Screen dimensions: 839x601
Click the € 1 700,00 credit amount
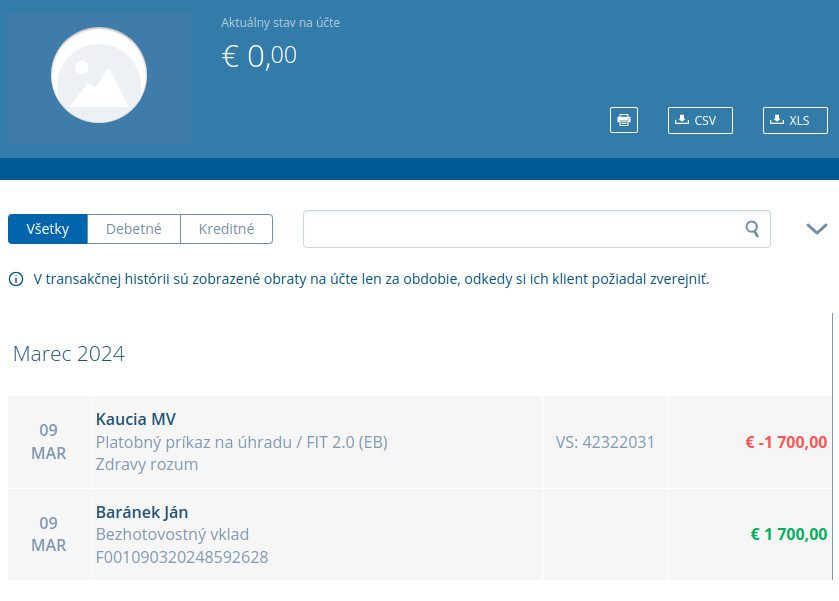(x=788, y=534)
